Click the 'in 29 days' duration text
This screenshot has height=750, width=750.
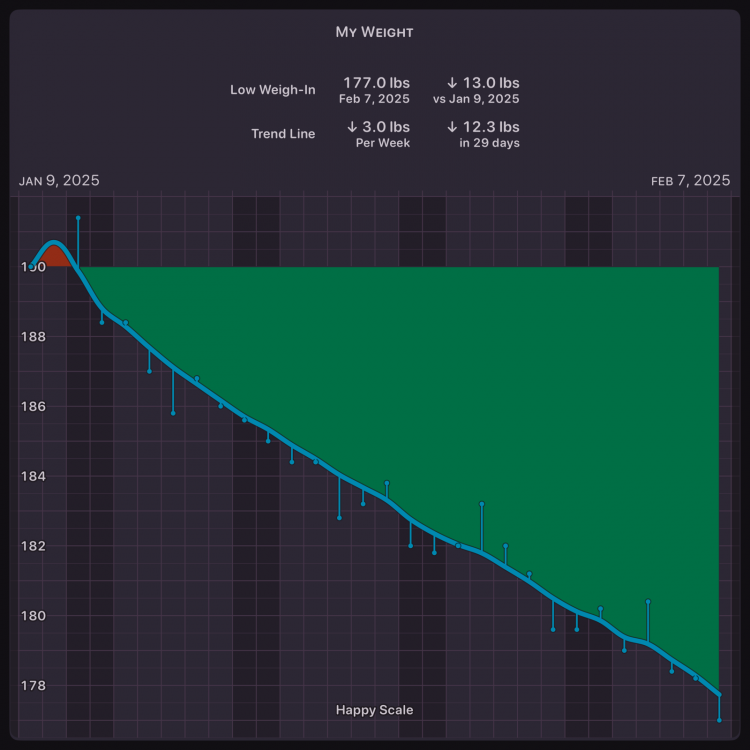click(489, 143)
